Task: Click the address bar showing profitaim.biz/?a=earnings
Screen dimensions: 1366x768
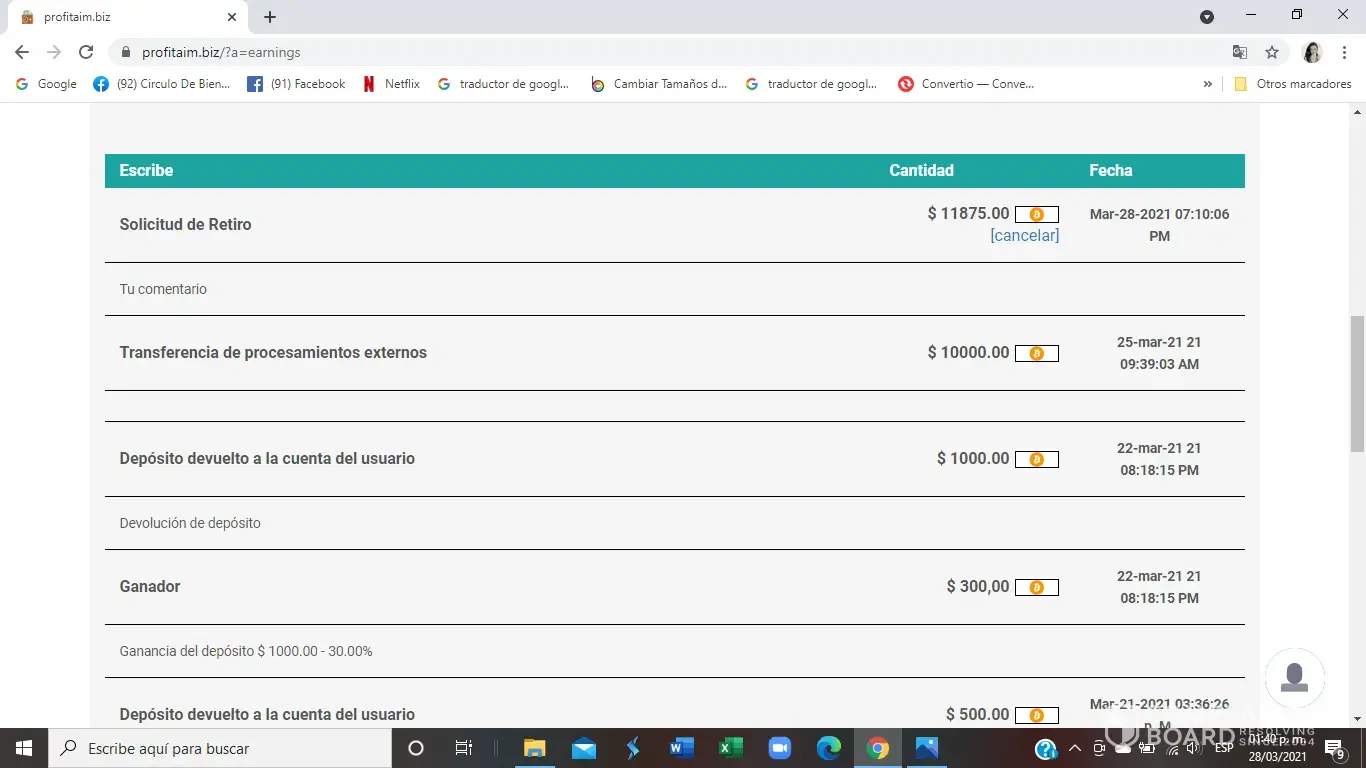Action: (670, 52)
